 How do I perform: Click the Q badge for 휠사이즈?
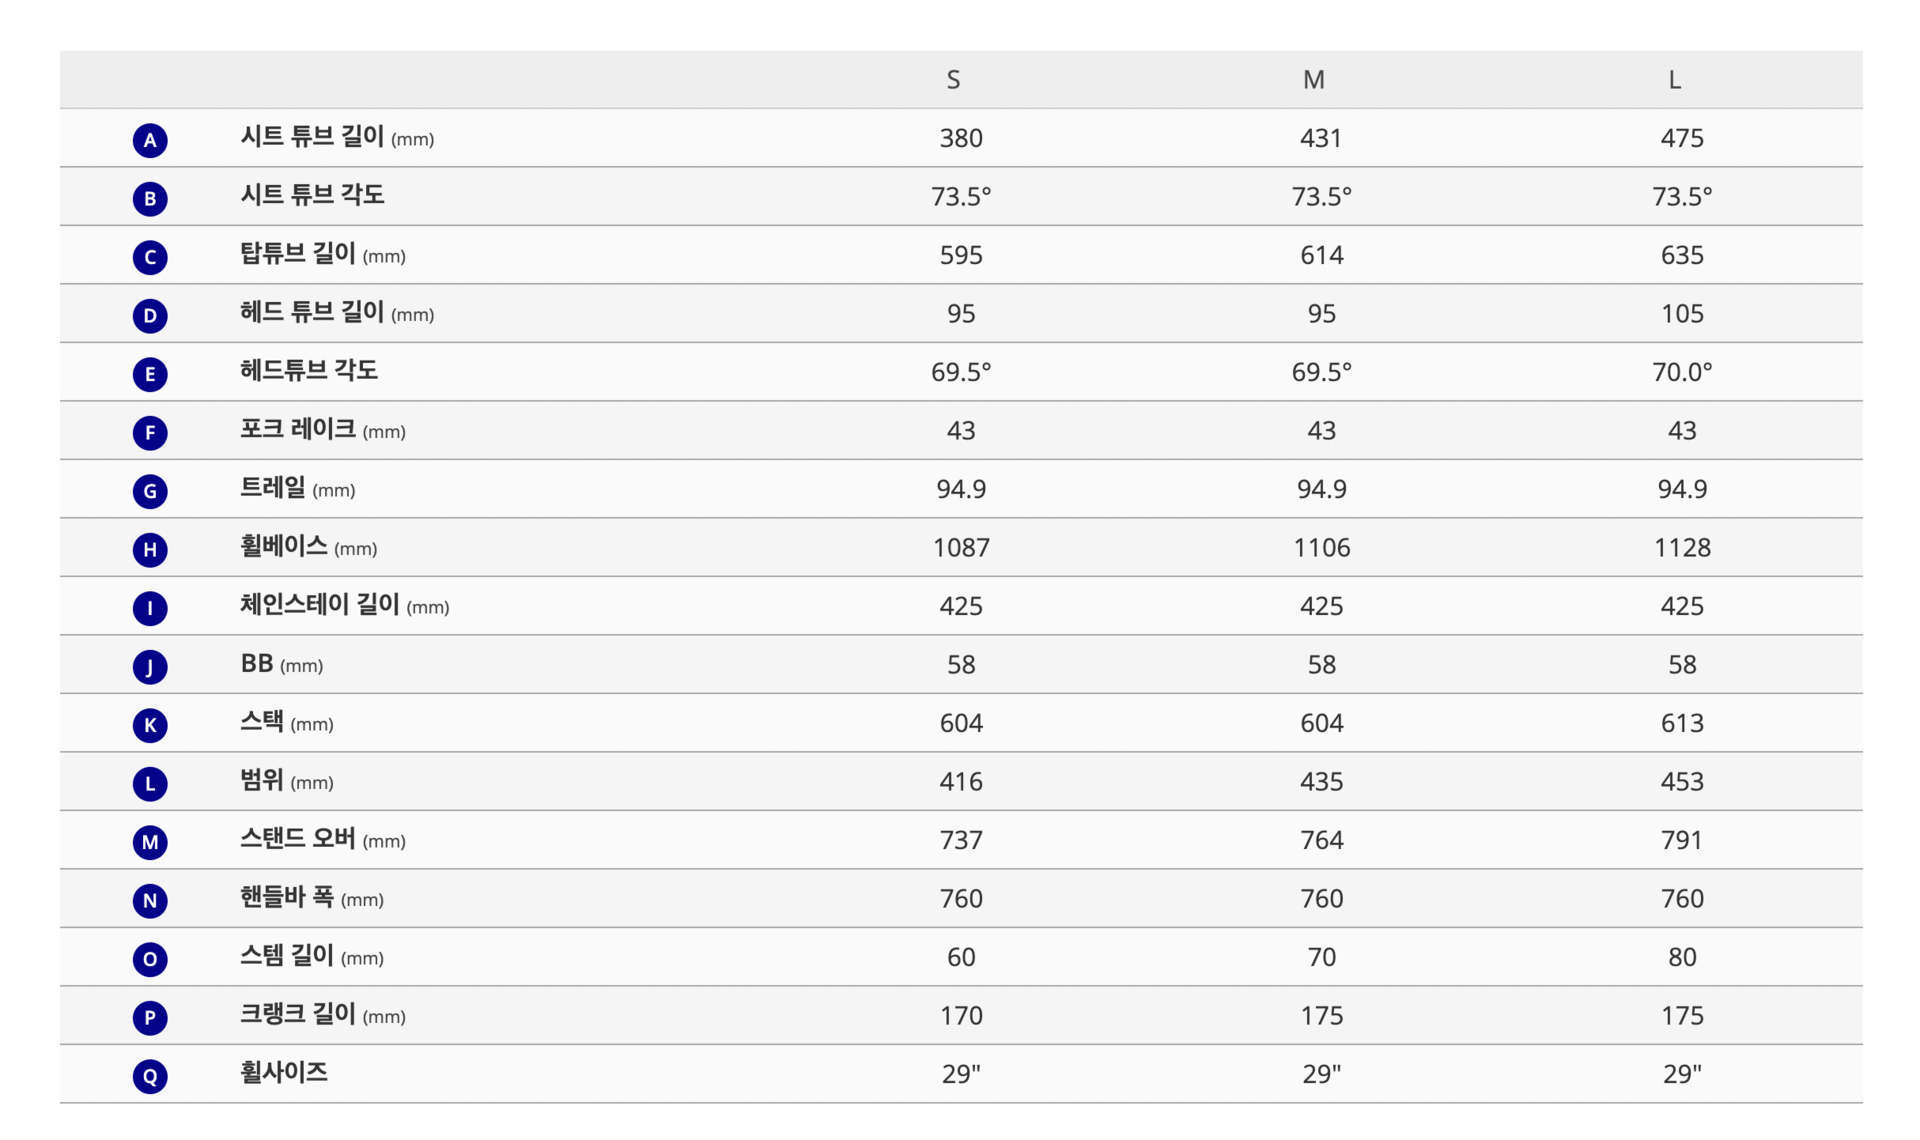pos(150,1076)
